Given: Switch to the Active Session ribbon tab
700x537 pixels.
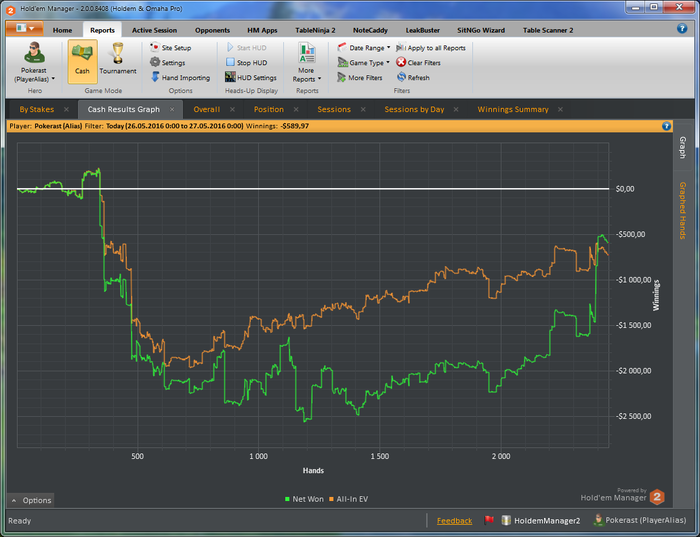Looking at the screenshot, I should pyautogui.click(x=154, y=30).
